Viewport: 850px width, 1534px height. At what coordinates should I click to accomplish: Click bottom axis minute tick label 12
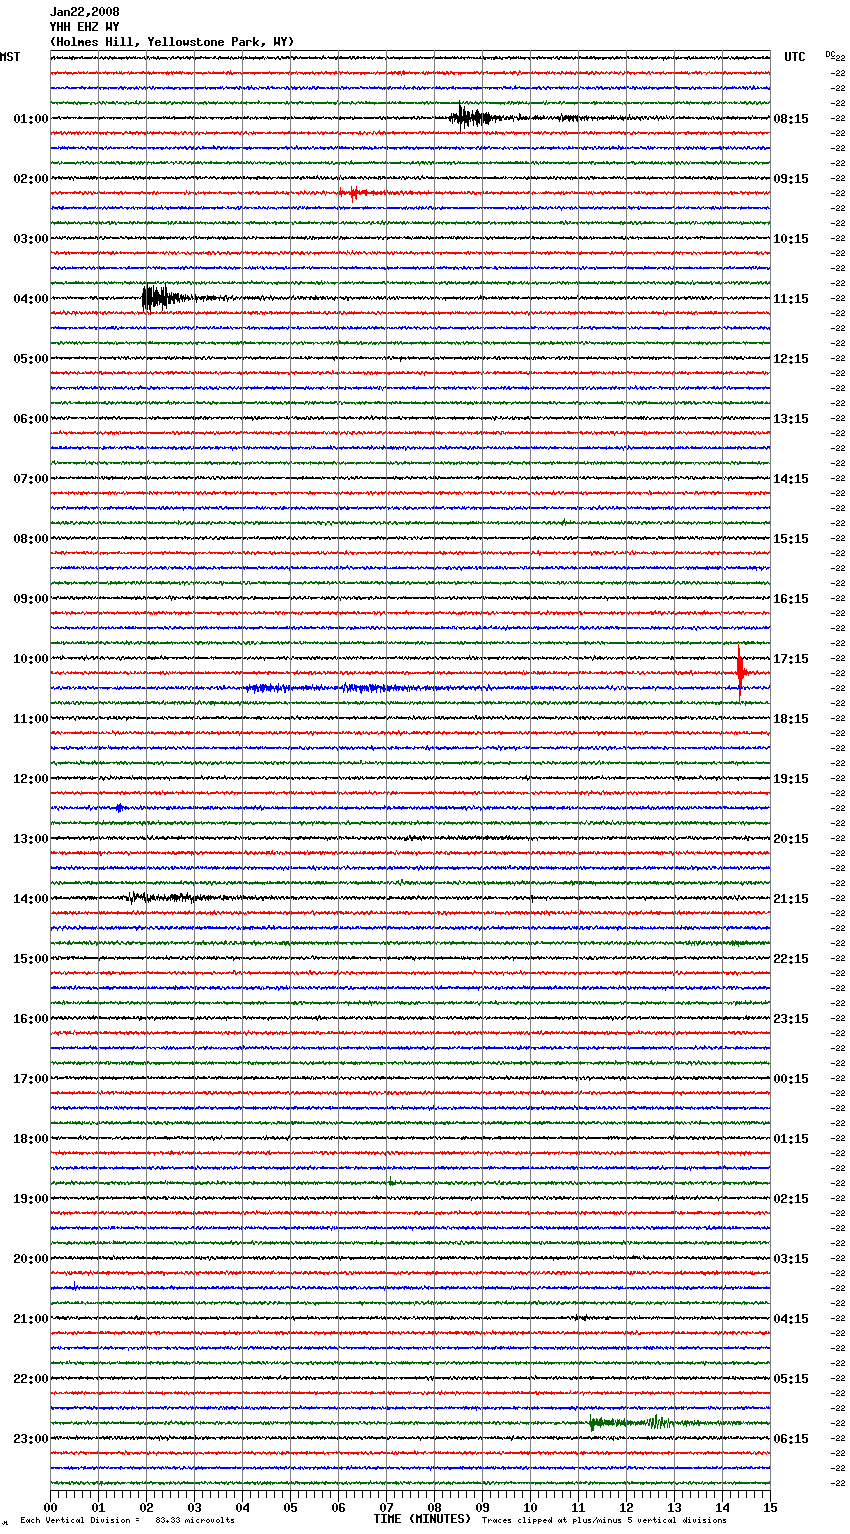626,1507
